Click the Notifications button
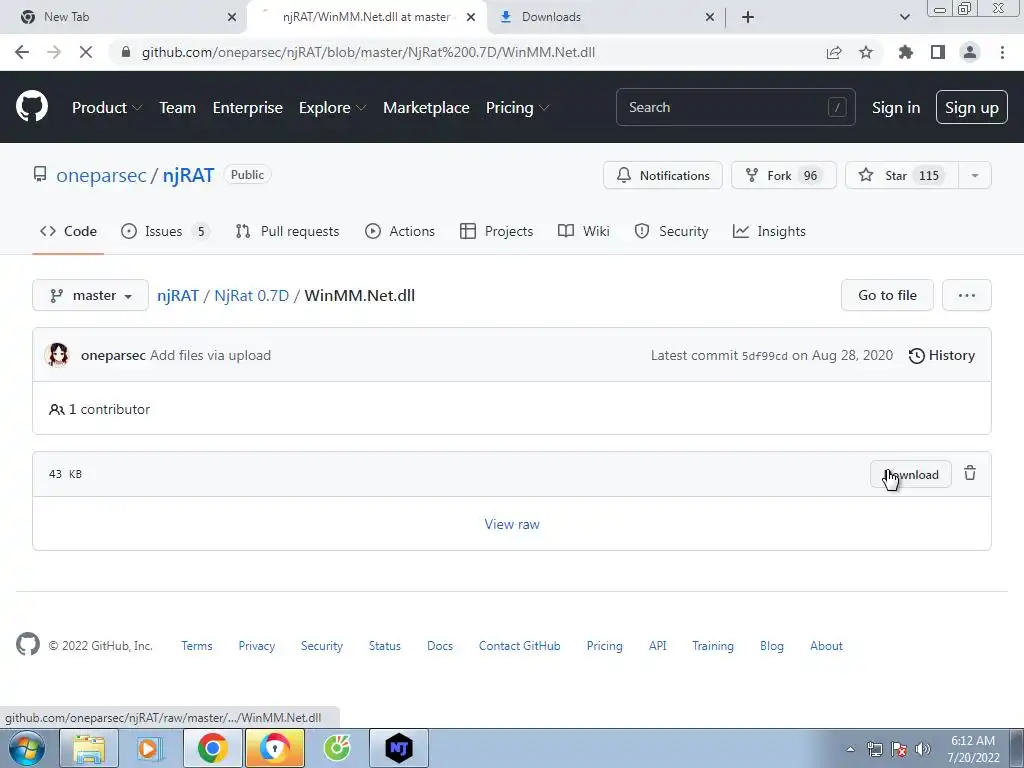The width and height of the screenshot is (1024, 768). click(x=663, y=175)
